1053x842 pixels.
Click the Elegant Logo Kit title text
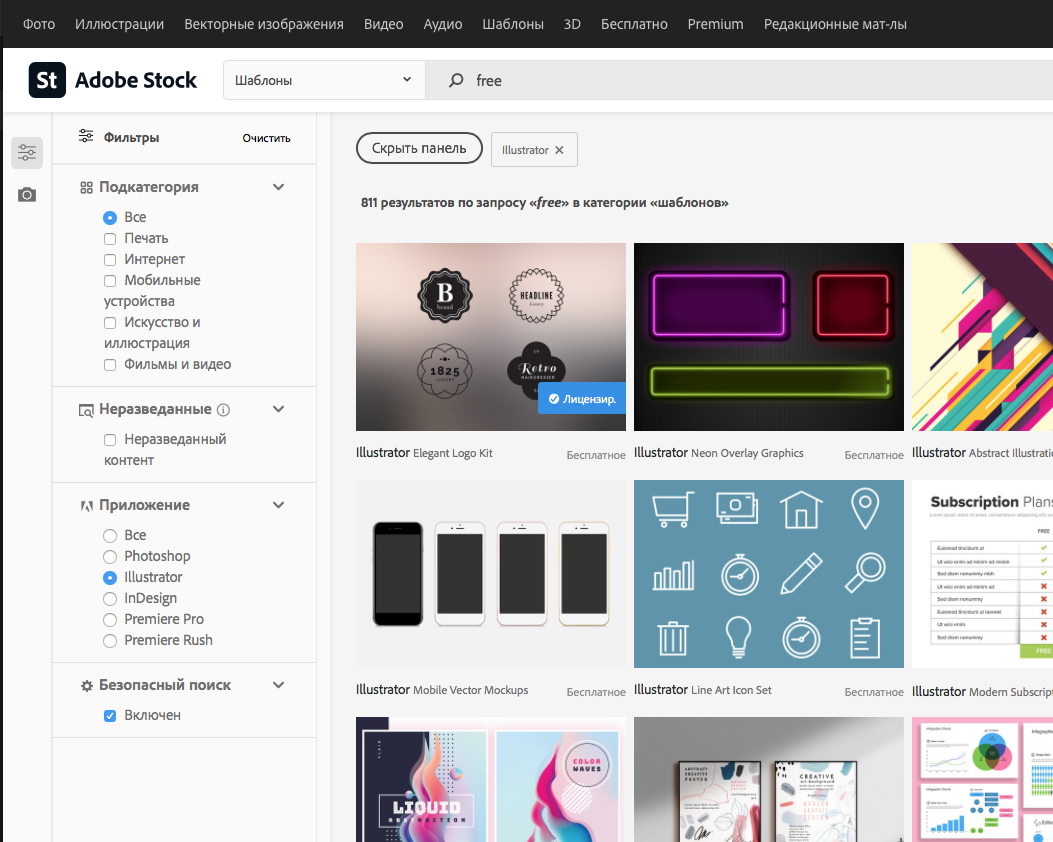coord(453,453)
